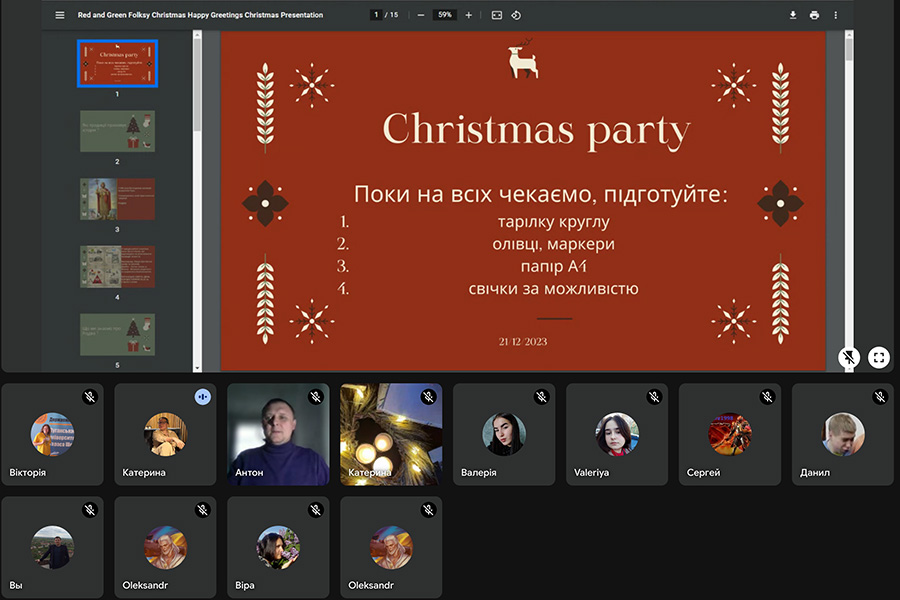Zoom in using the plus button
Image resolution: width=900 pixels, height=600 pixels.
469,15
